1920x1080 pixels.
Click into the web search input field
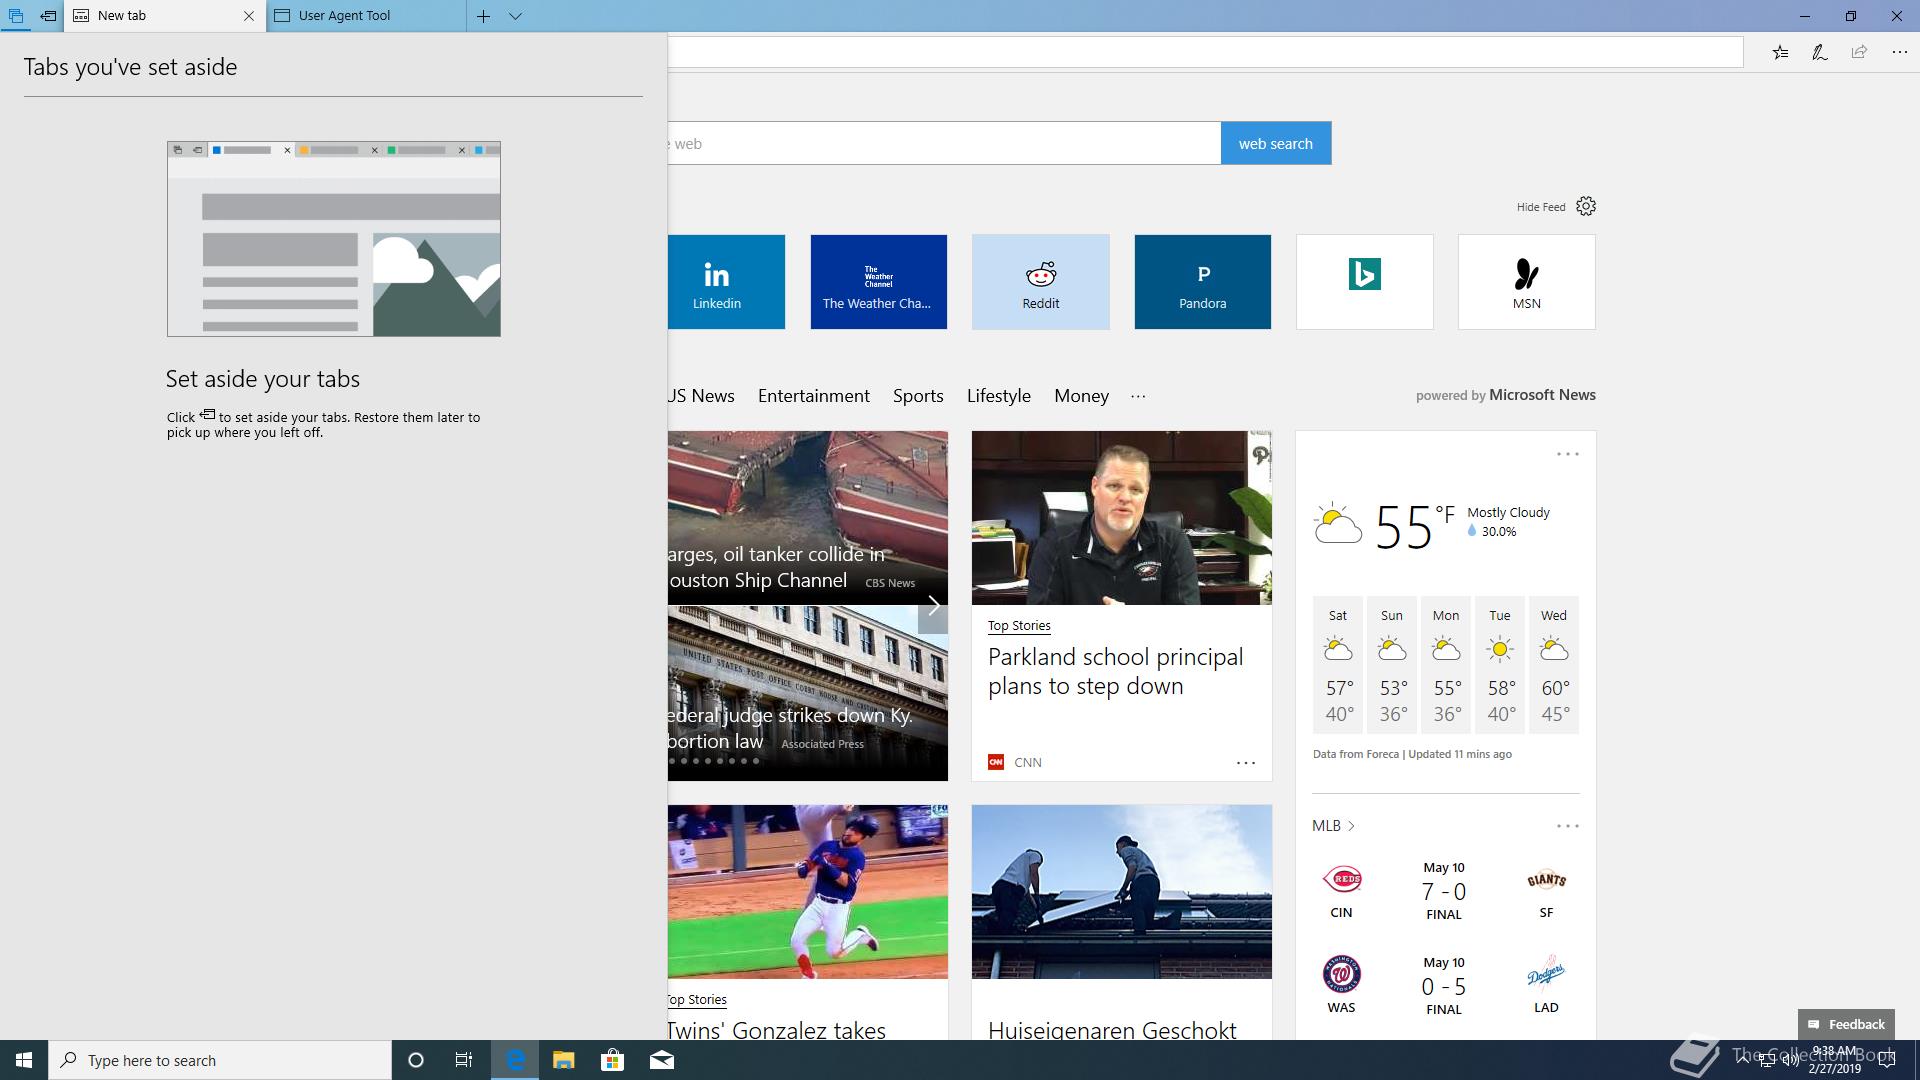944,143
